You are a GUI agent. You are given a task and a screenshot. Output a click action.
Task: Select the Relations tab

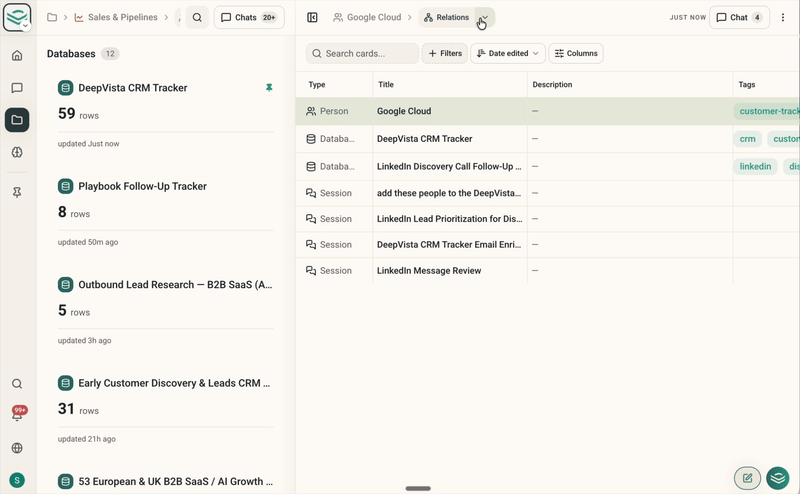(446, 17)
